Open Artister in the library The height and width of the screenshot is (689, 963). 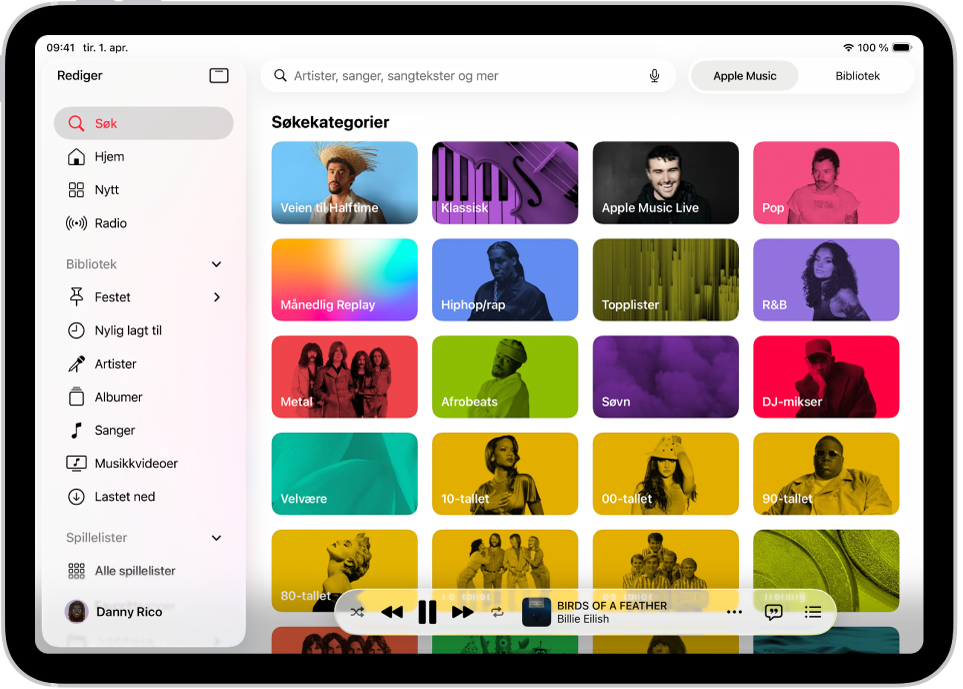pyautogui.click(x=144, y=364)
